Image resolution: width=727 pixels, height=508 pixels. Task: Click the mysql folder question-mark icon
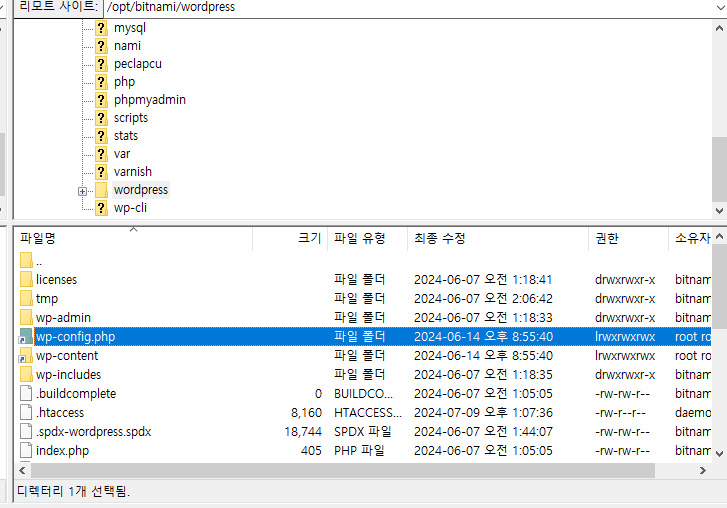pyautogui.click(x=101, y=28)
